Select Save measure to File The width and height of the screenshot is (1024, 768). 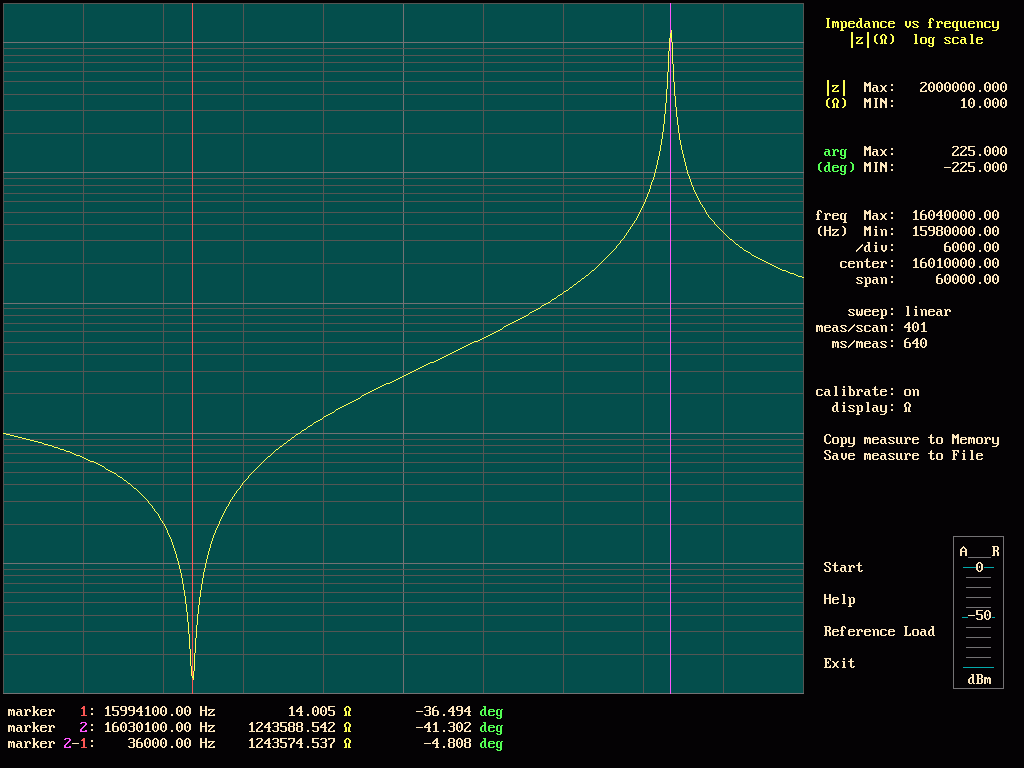coord(903,455)
